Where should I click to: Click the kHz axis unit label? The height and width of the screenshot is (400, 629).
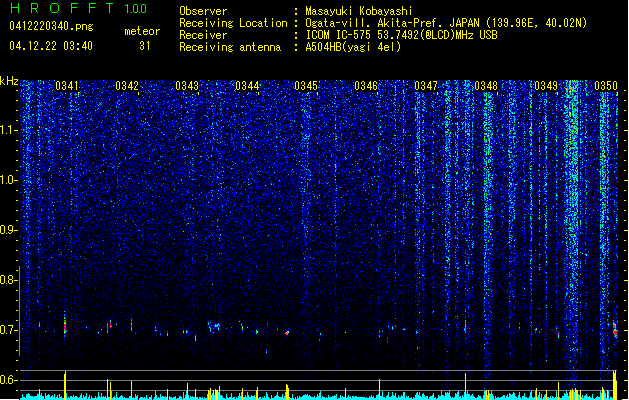coord(9,81)
